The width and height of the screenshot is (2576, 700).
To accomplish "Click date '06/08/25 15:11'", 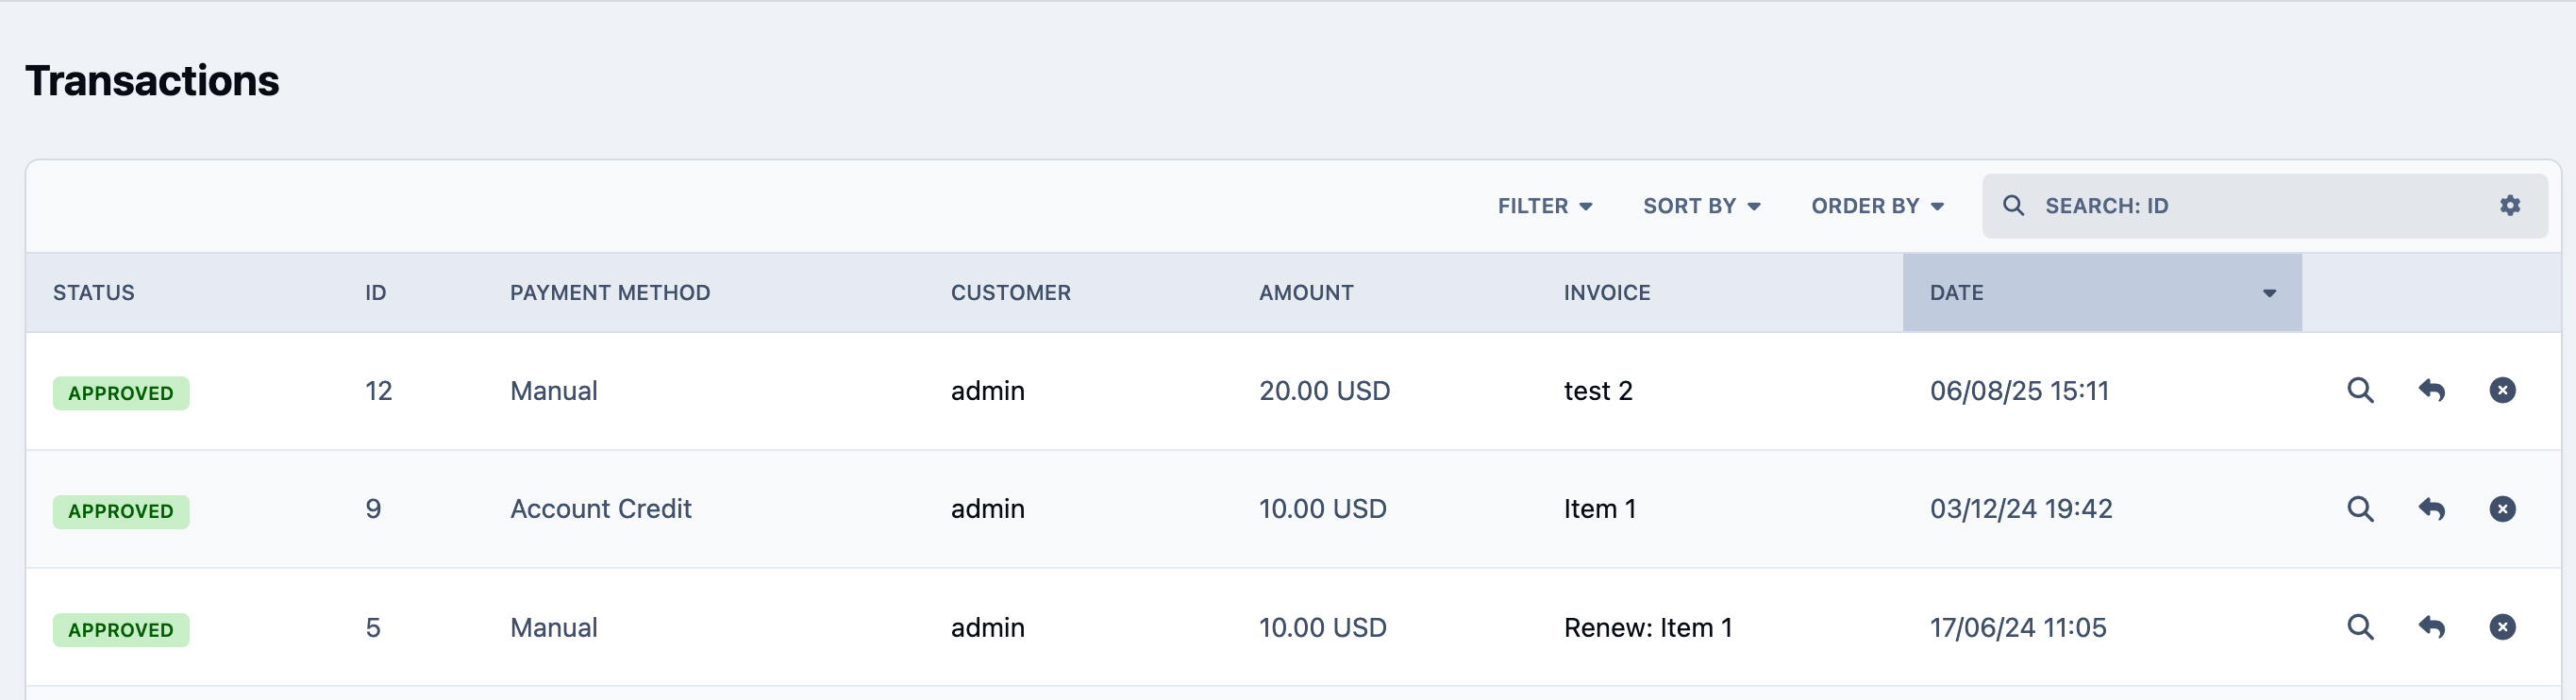I will pos(2019,391).
